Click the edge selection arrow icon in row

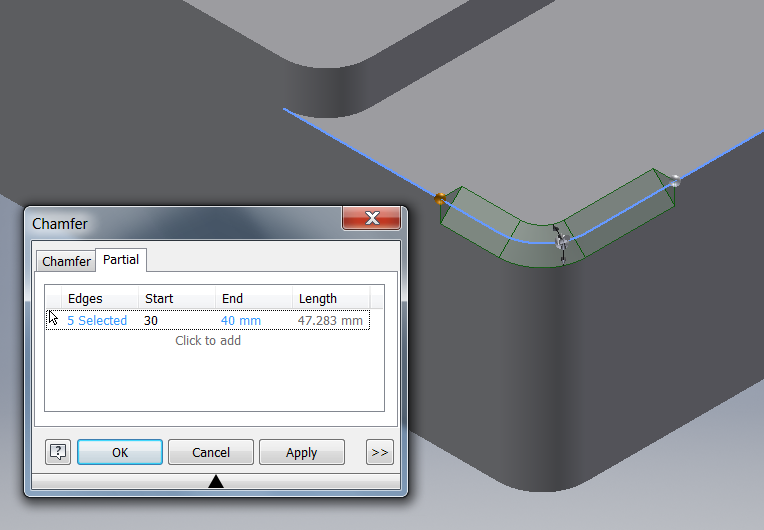[x=54, y=319]
